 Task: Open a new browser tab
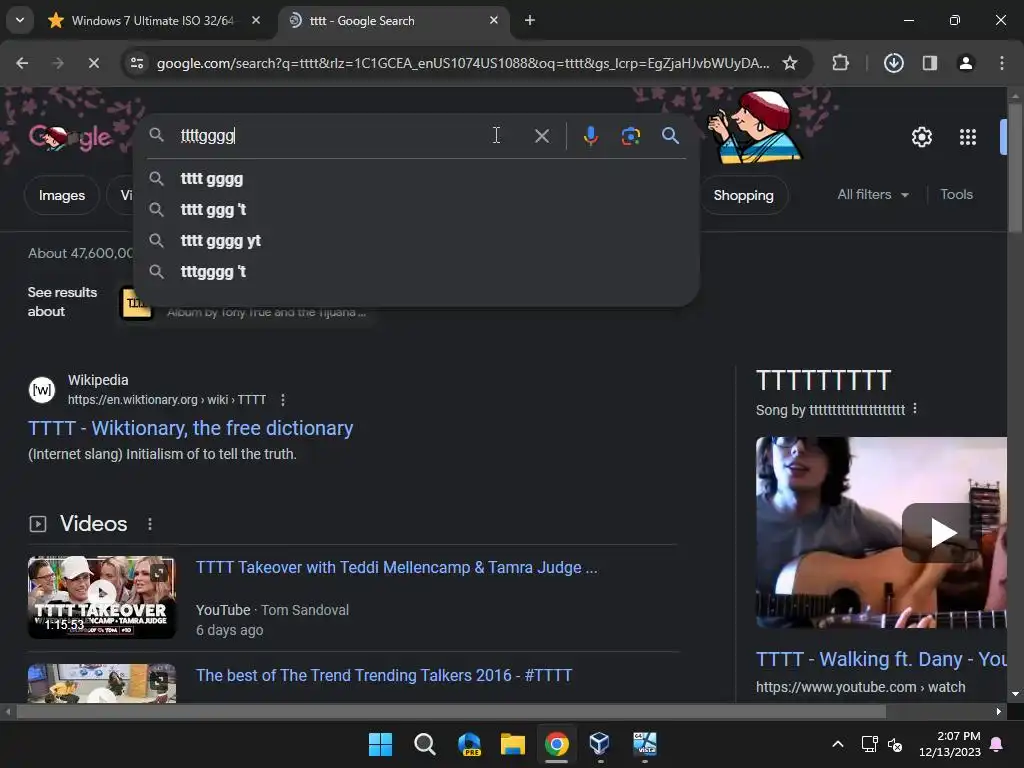[x=530, y=21]
